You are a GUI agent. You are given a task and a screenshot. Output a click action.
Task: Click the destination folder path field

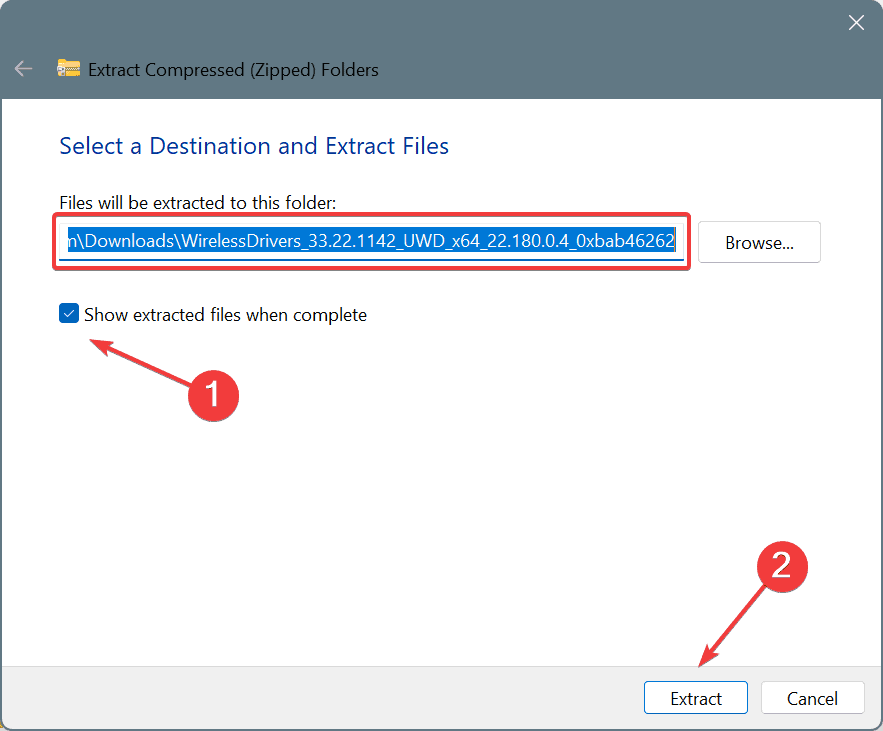[x=371, y=242]
